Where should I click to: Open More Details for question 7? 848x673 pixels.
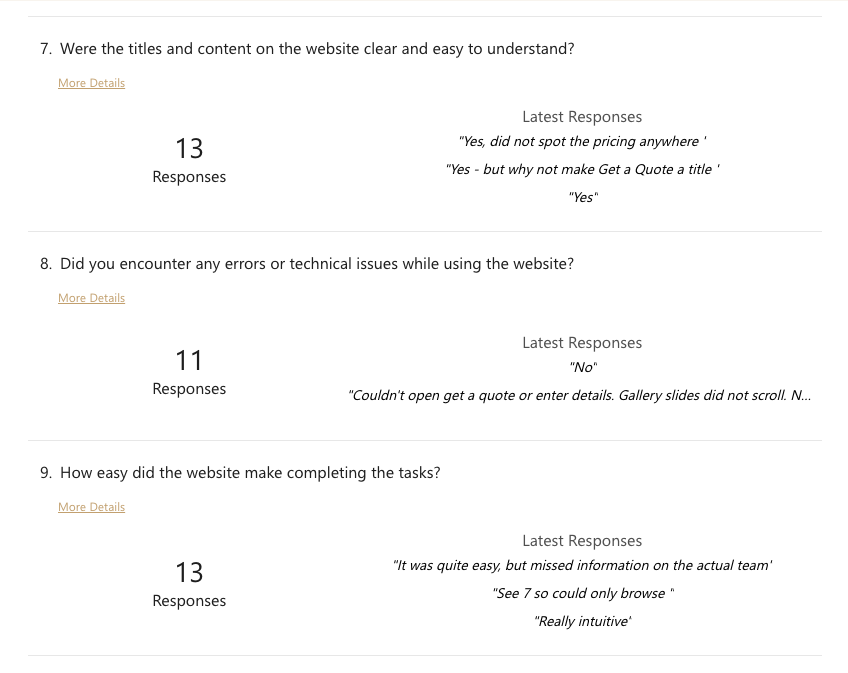click(91, 83)
